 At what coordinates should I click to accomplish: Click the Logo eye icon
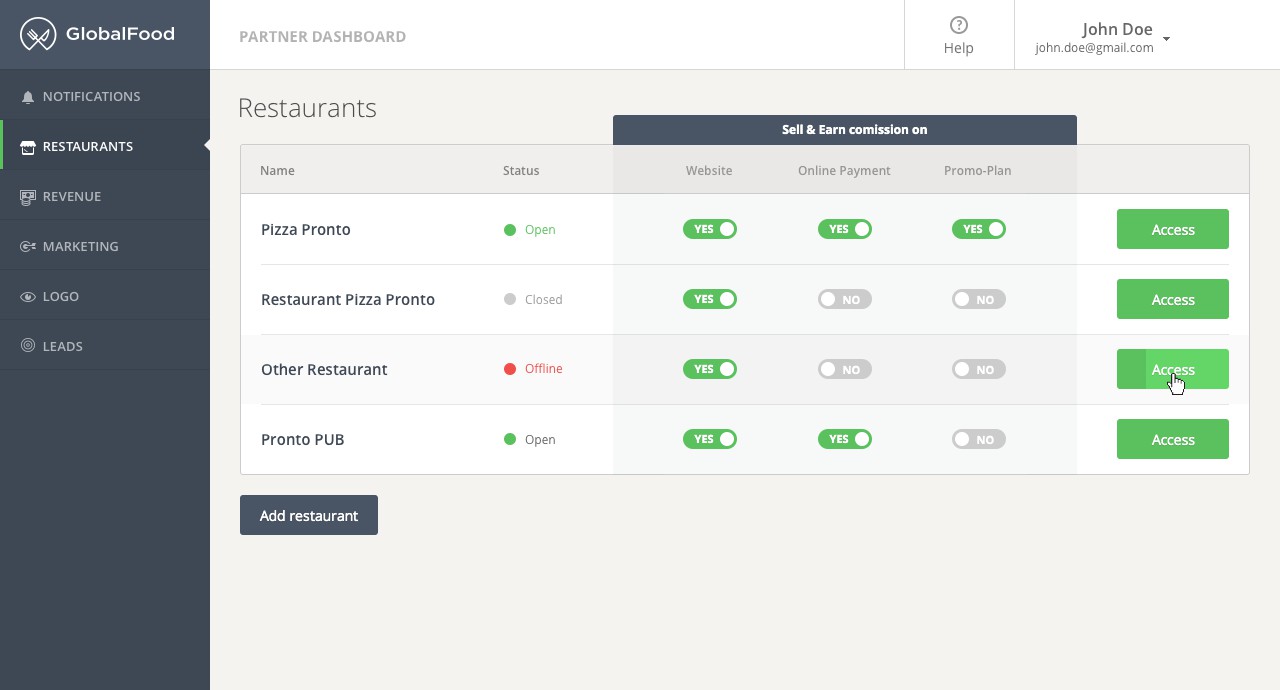point(28,297)
